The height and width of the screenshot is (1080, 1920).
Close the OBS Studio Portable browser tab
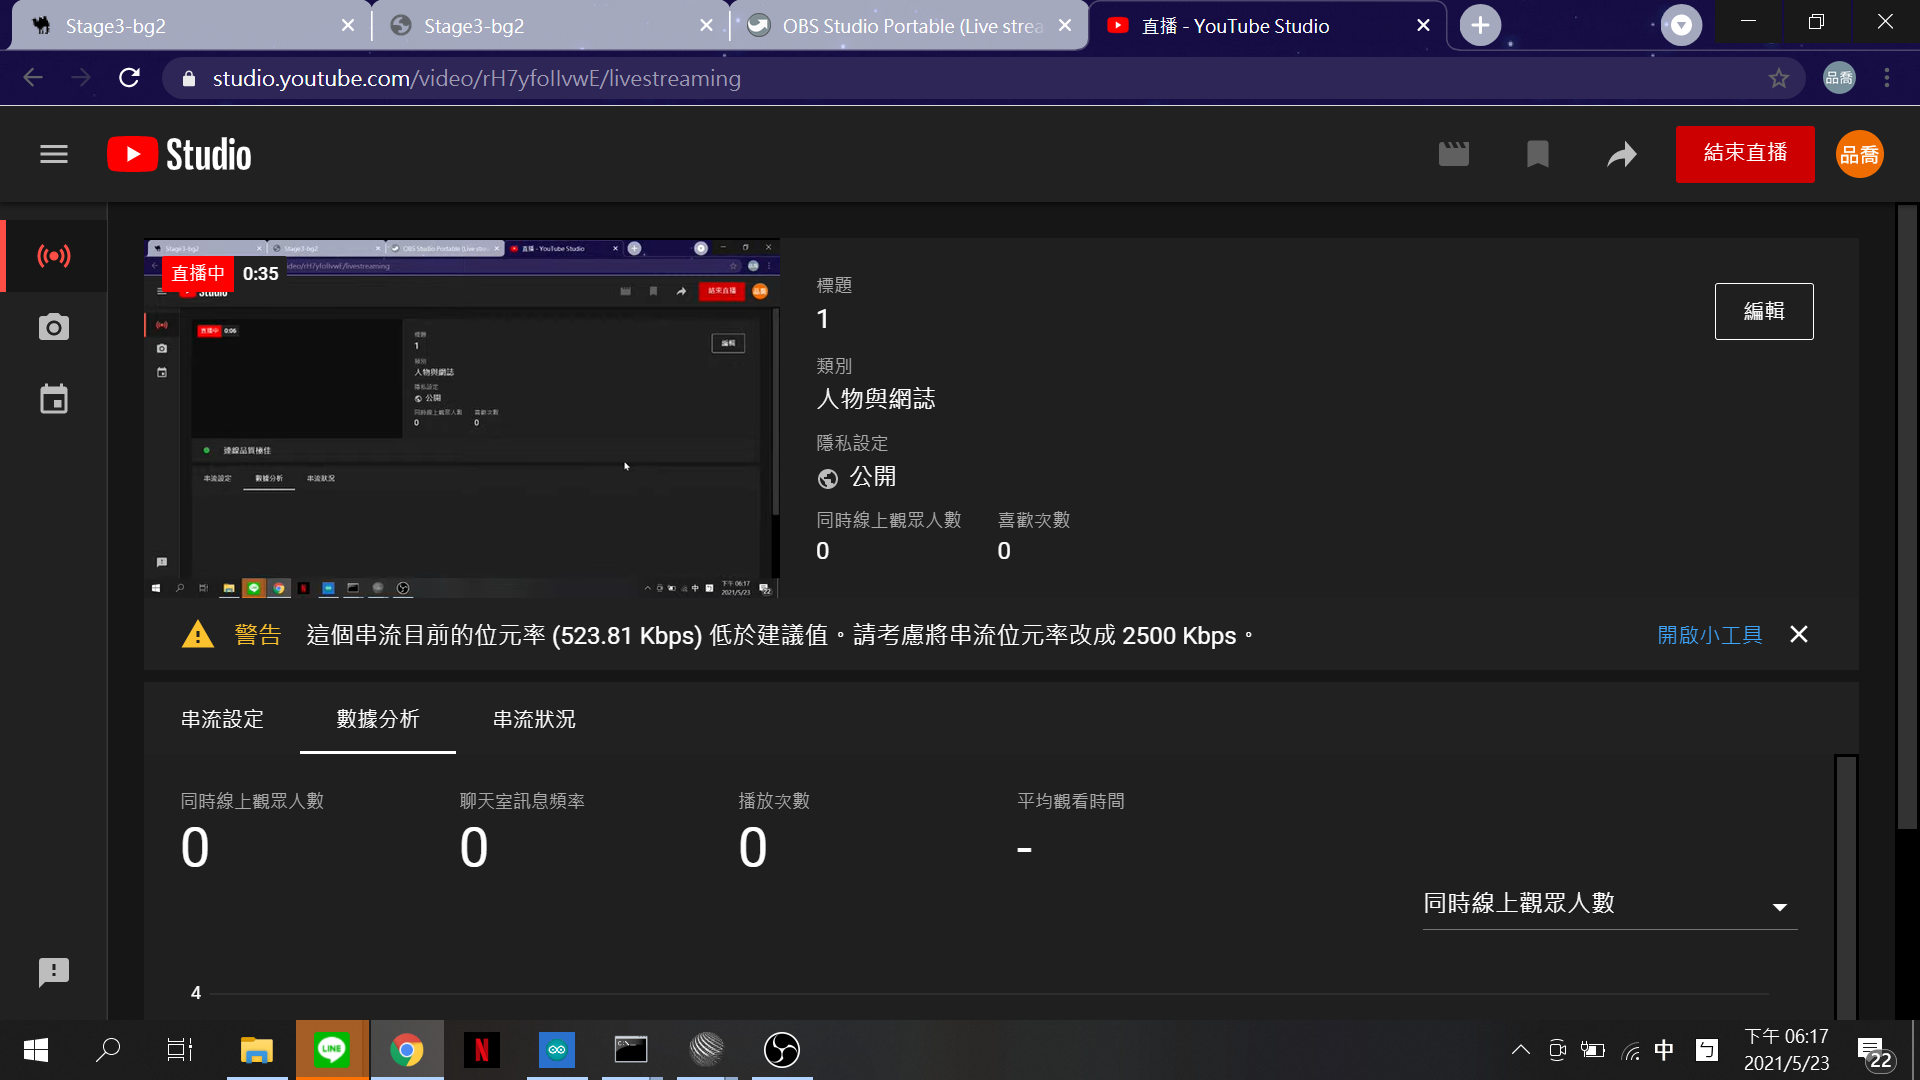tap(1065, 26)
